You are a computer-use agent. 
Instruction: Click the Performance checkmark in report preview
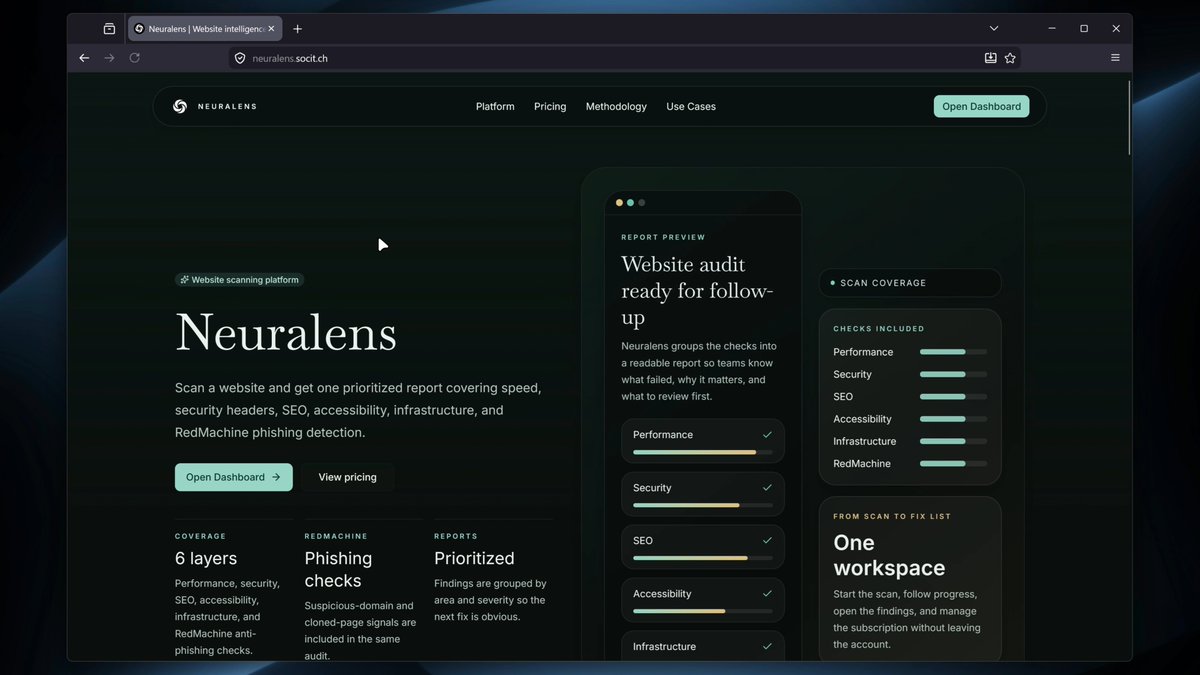(x=767, y=435)
